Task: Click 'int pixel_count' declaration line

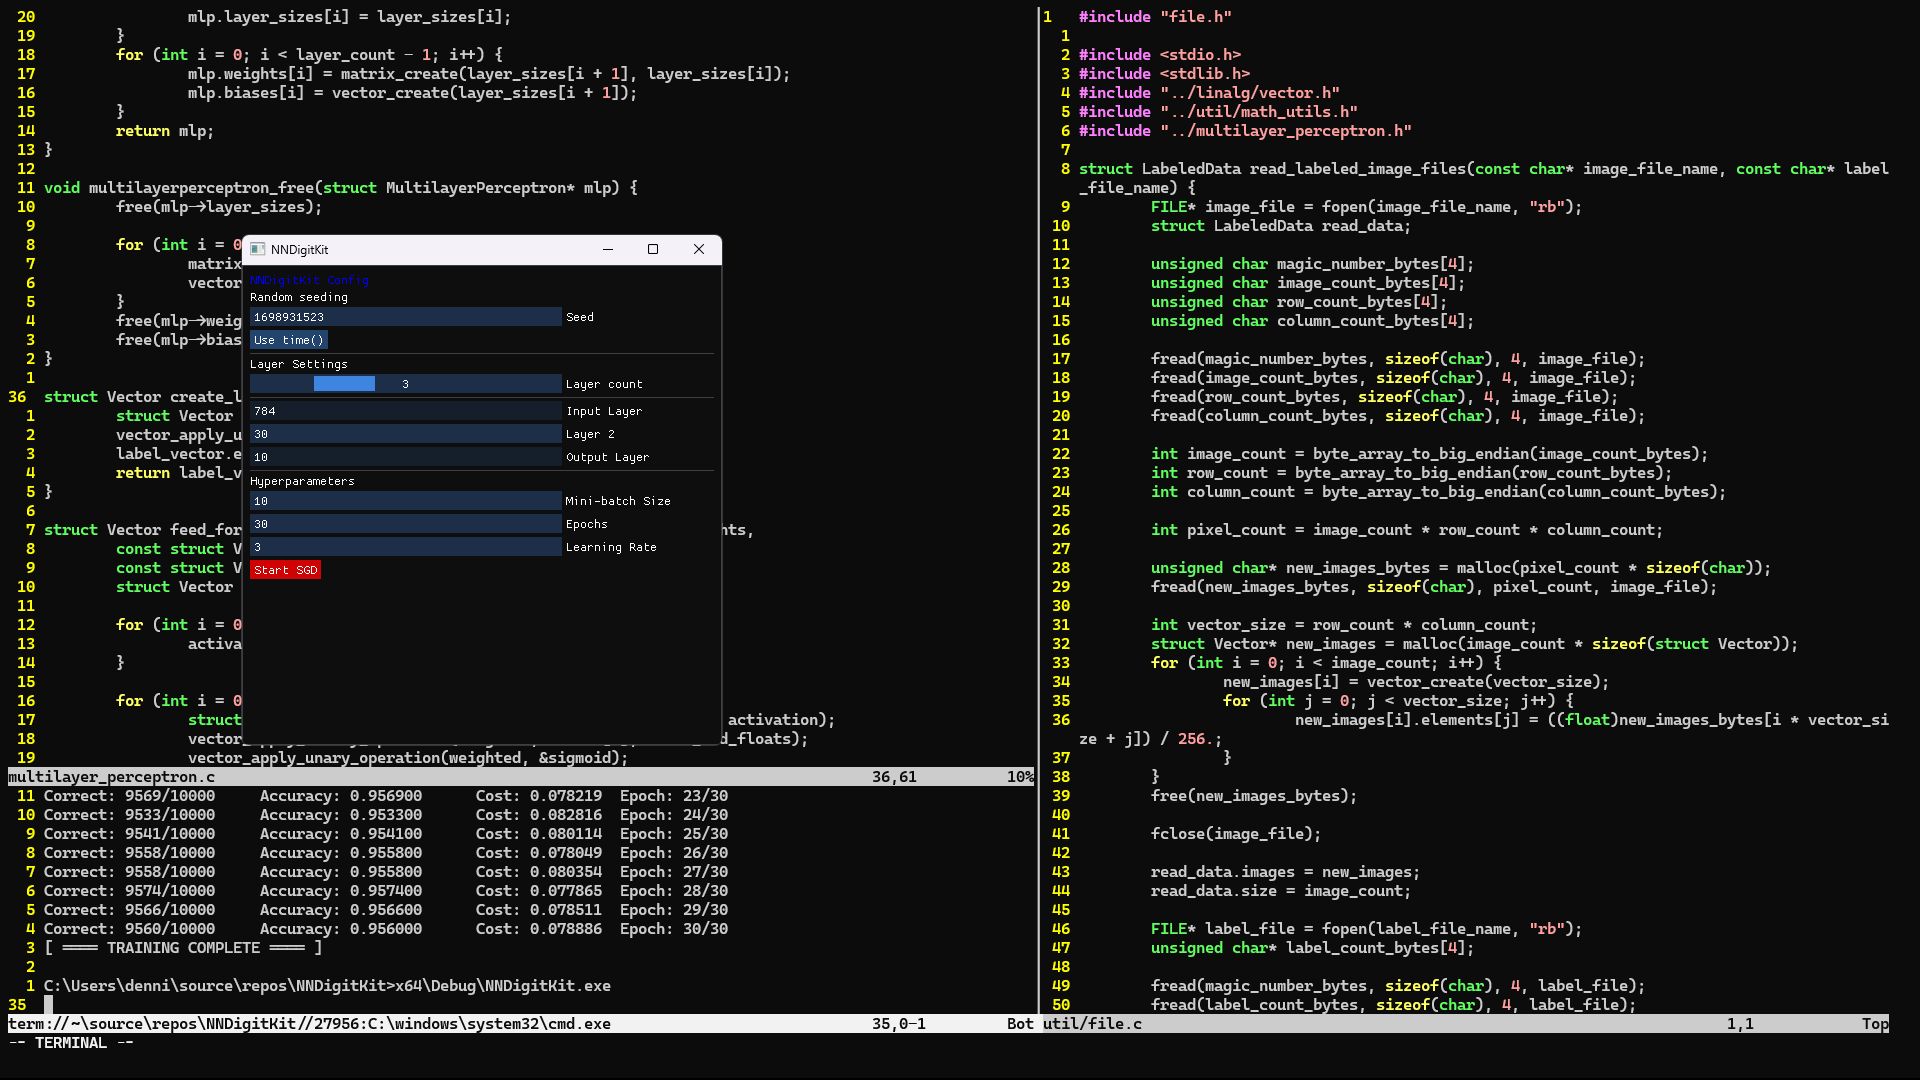Action: [1407, 530]
